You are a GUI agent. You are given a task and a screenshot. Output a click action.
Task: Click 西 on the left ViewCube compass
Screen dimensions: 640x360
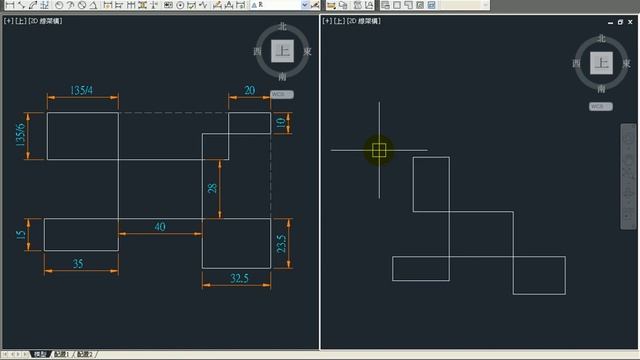coord(257,52)
